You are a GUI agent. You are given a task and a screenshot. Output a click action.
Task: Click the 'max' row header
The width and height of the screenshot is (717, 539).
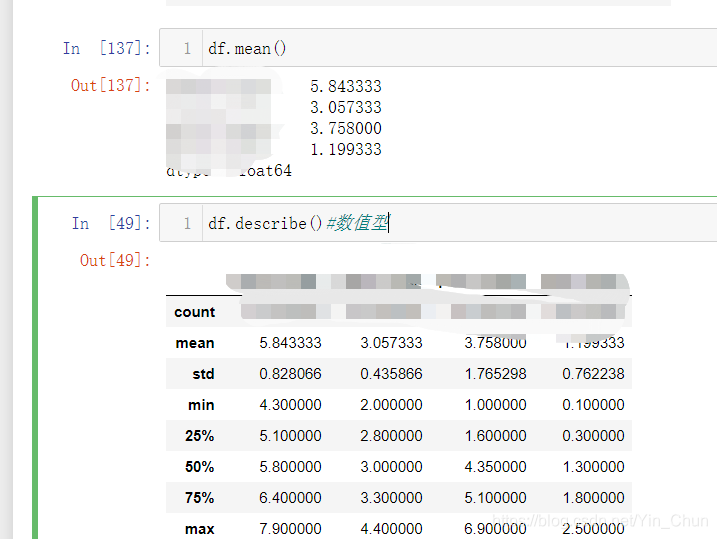[200, 529]
